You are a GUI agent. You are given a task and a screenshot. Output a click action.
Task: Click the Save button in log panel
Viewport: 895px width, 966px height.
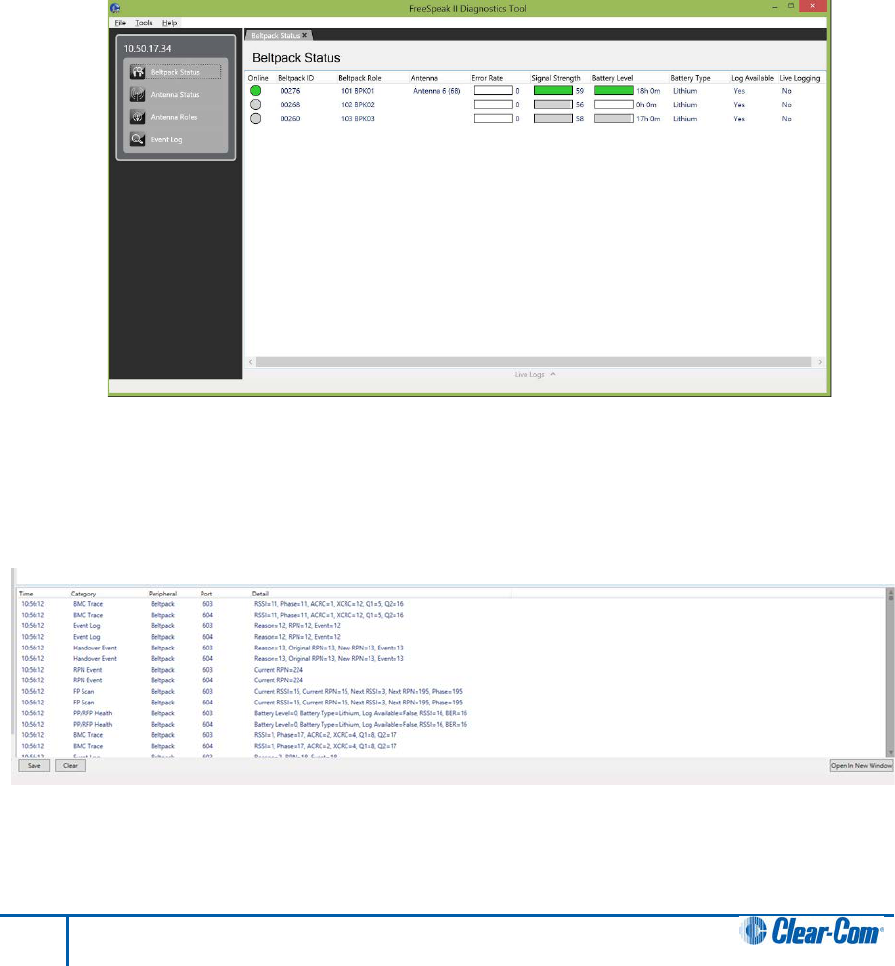tap(34, 766)
